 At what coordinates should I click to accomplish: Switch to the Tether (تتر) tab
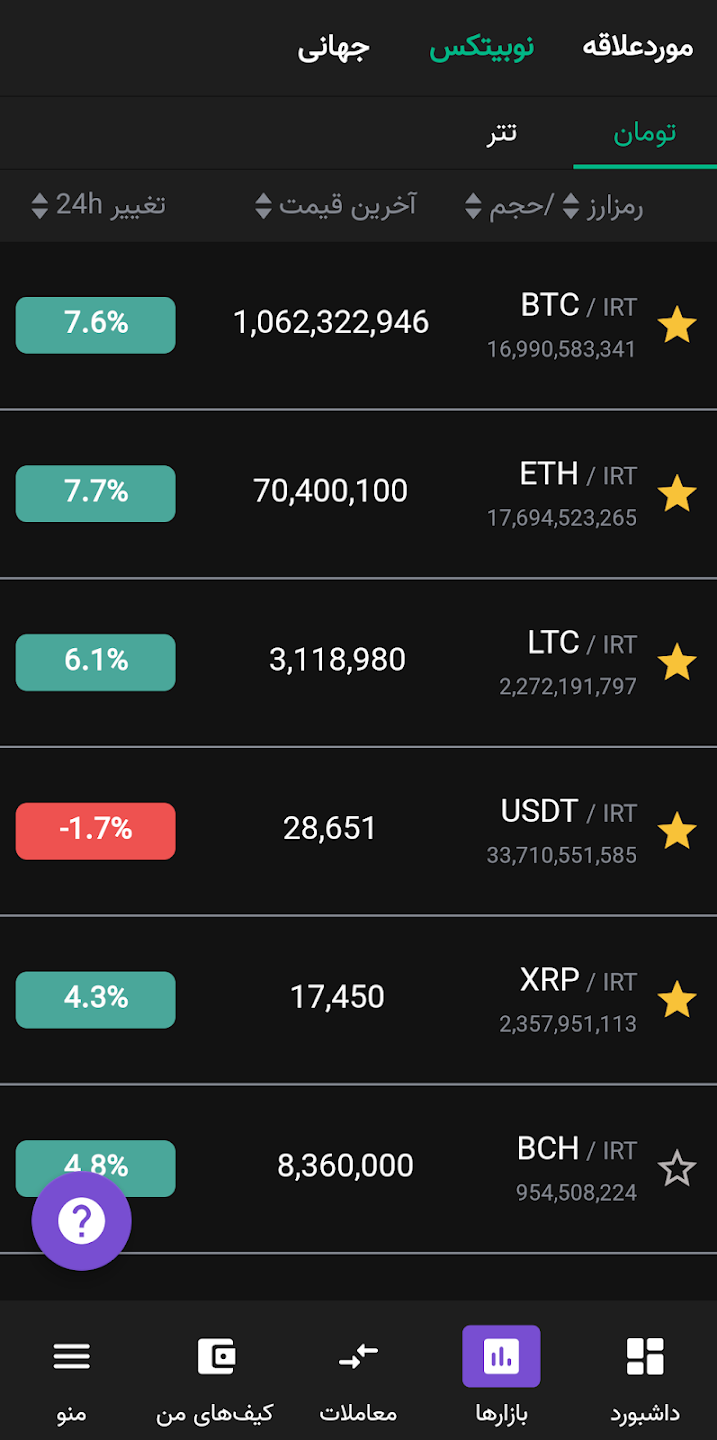coord(502,132)
